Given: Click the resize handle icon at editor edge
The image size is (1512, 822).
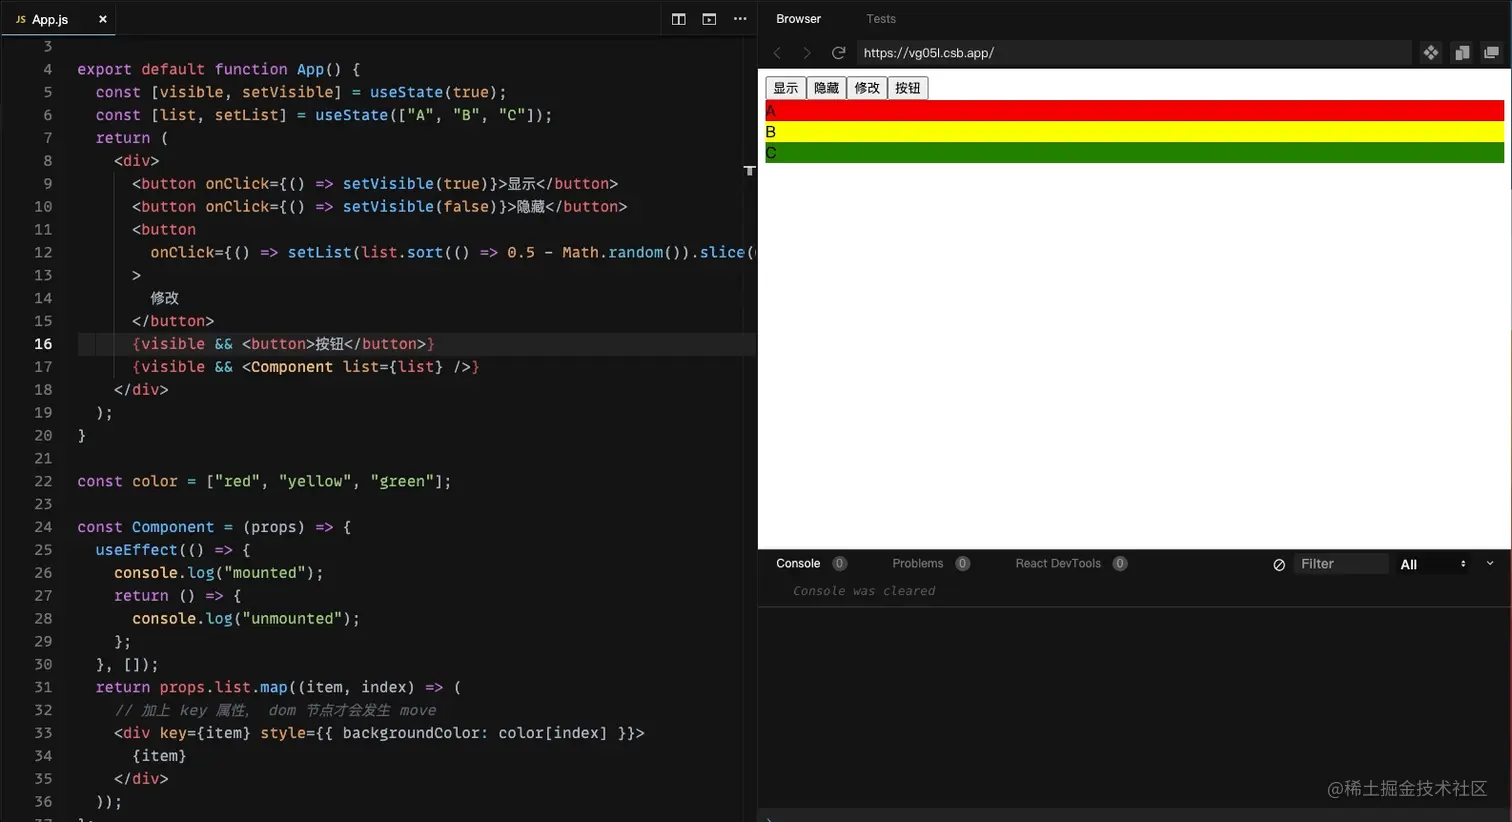Looking at the screenshot, I should (x=749, y=171).
